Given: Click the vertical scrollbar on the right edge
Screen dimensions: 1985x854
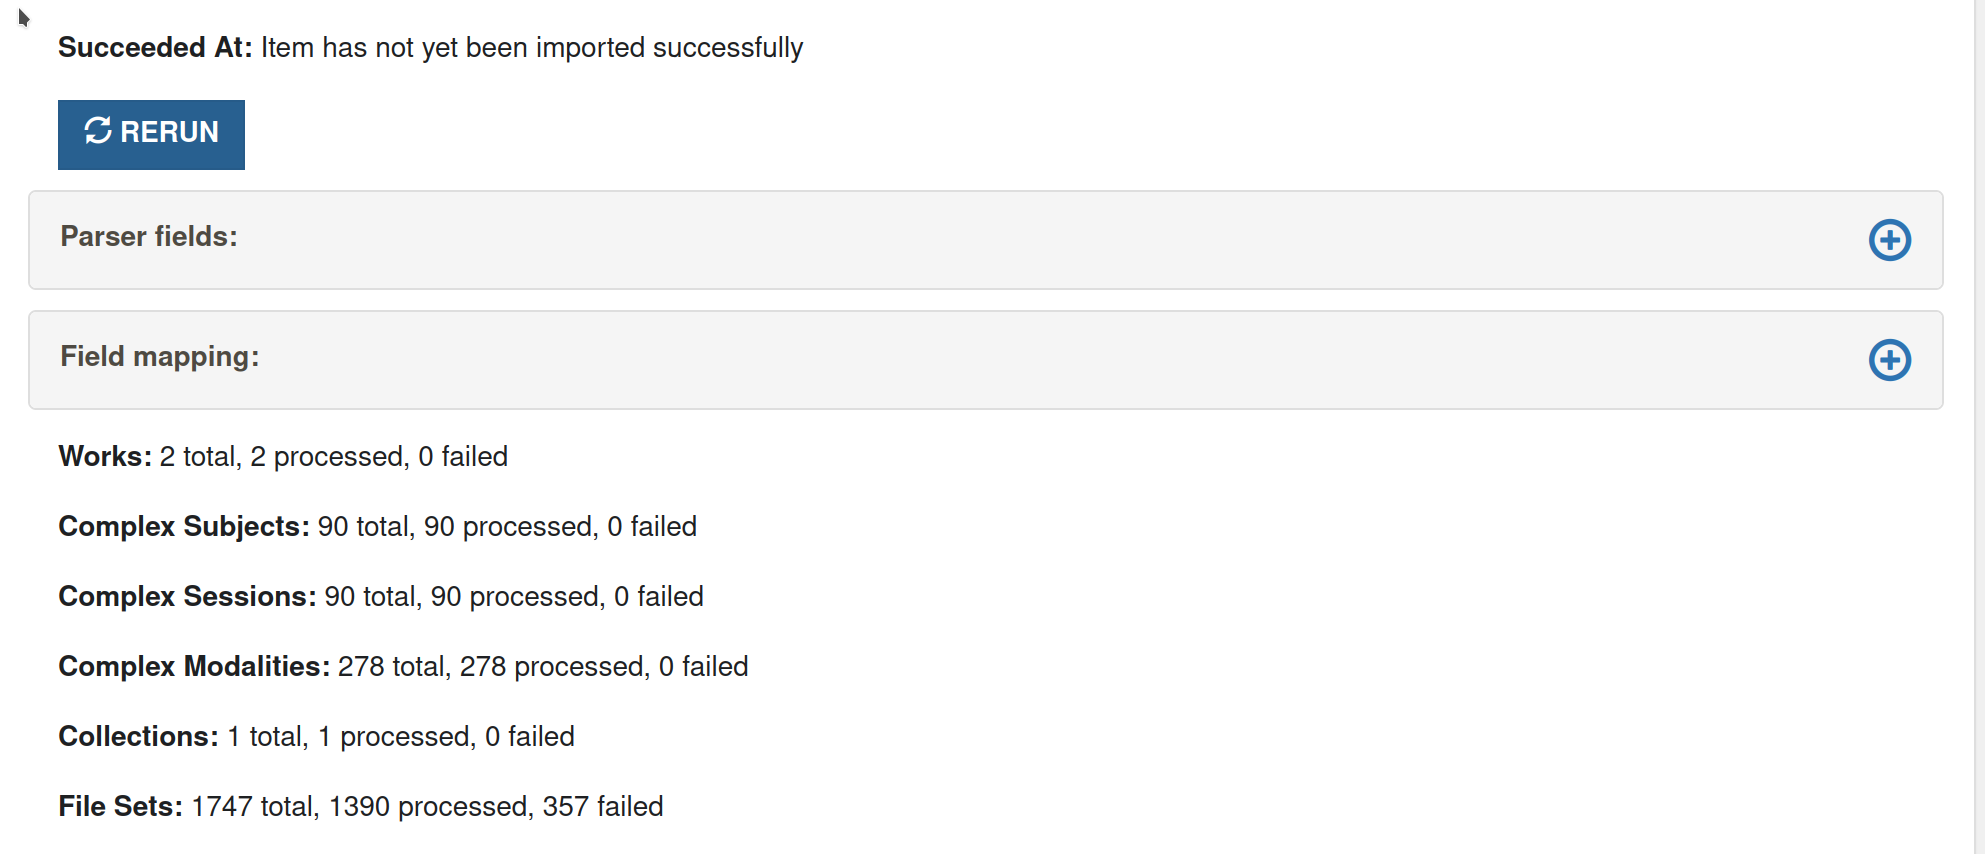Looking at the screenshot, I should (x=1979, y=427).
